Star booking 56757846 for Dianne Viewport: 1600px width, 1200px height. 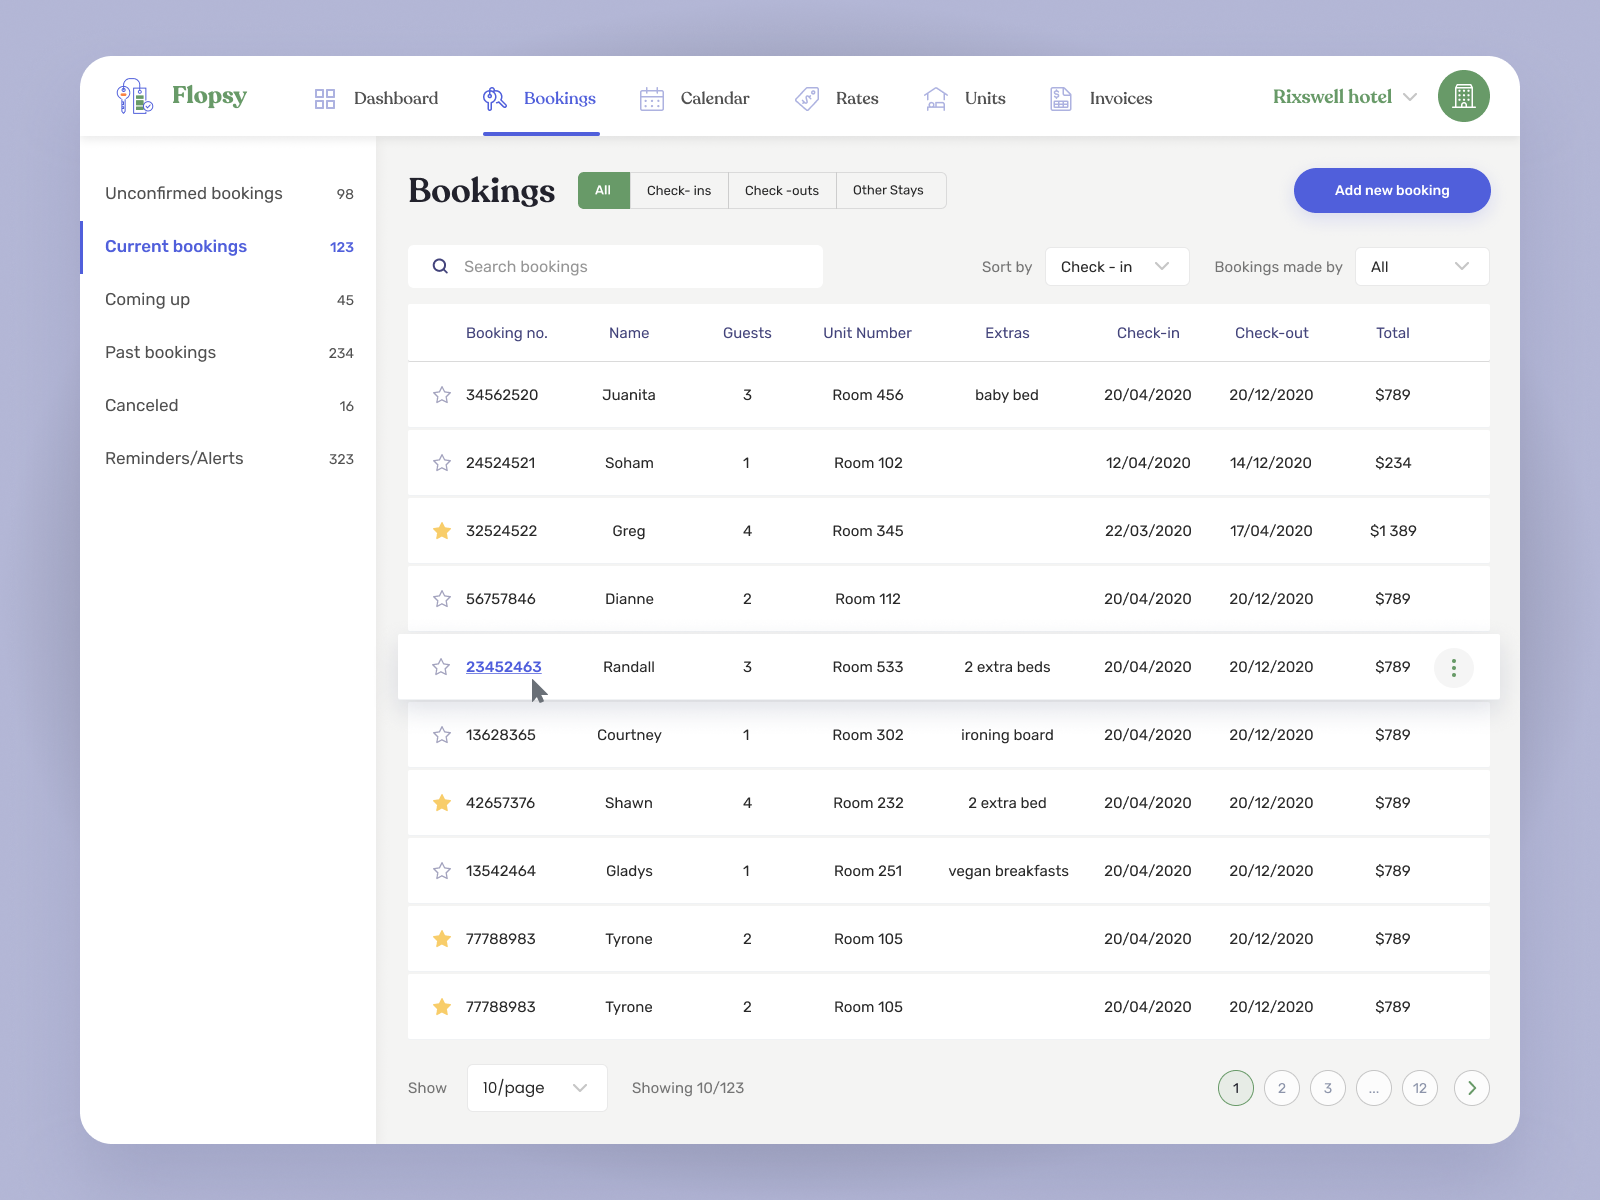[442, 599]
